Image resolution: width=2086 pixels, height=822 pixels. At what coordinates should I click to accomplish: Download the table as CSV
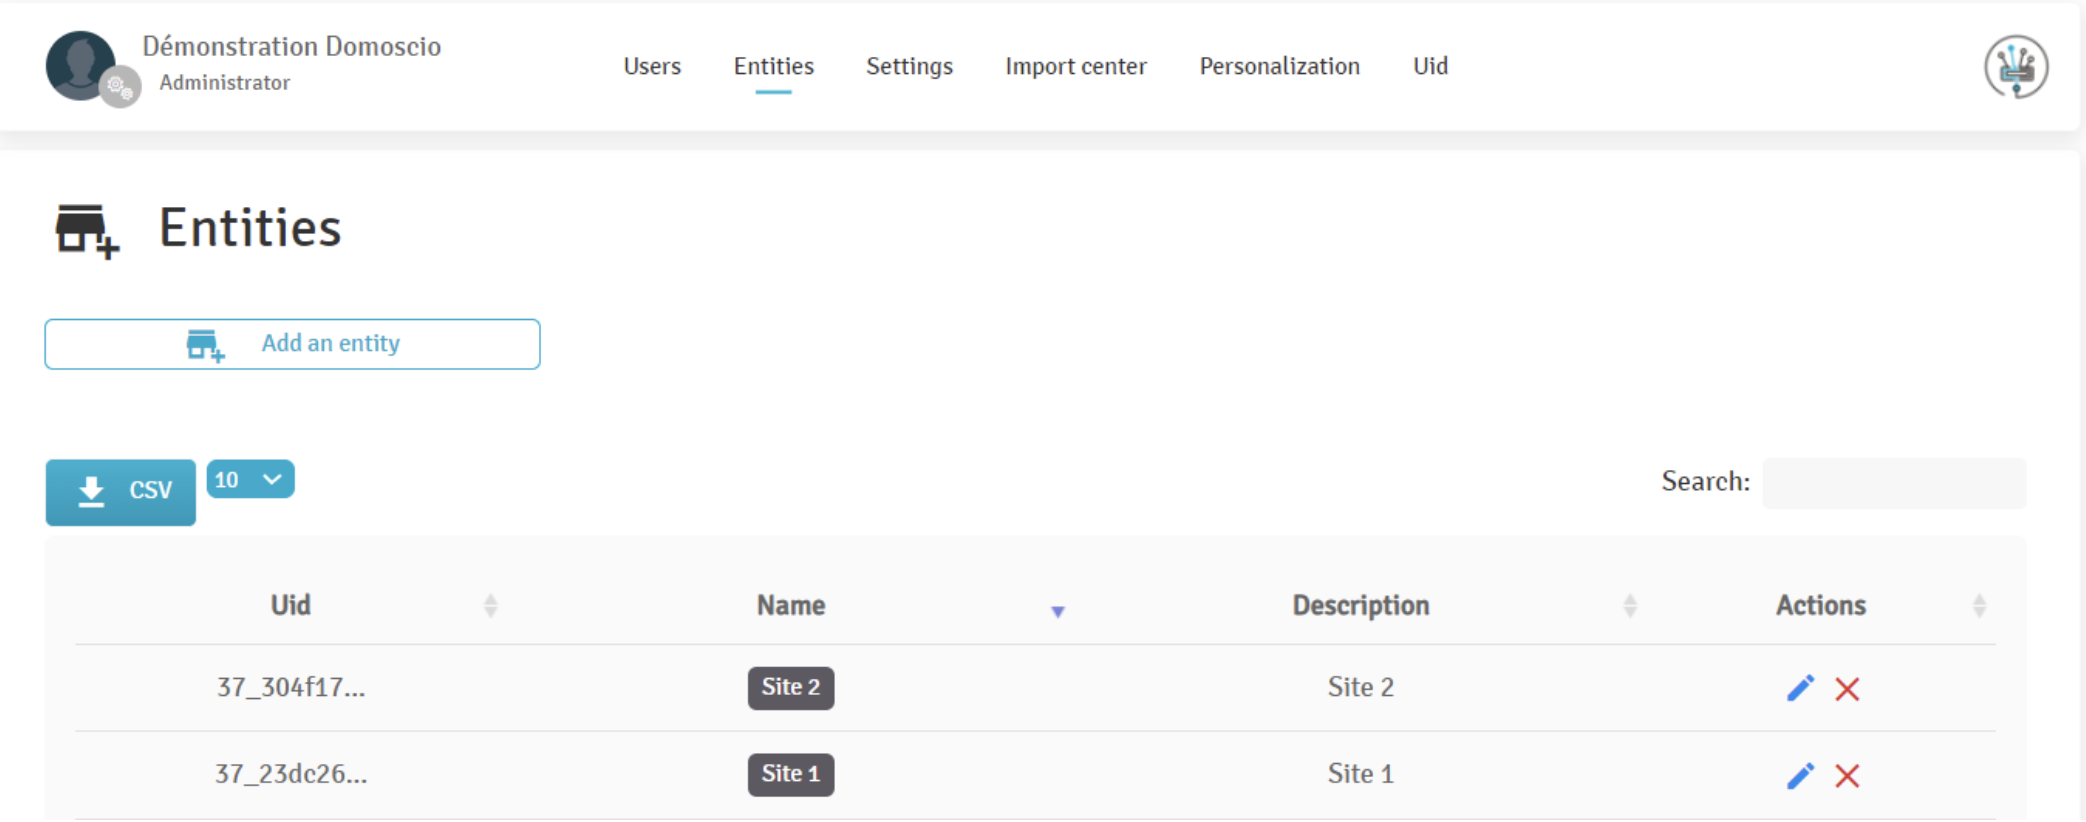[x=121, y=491]
